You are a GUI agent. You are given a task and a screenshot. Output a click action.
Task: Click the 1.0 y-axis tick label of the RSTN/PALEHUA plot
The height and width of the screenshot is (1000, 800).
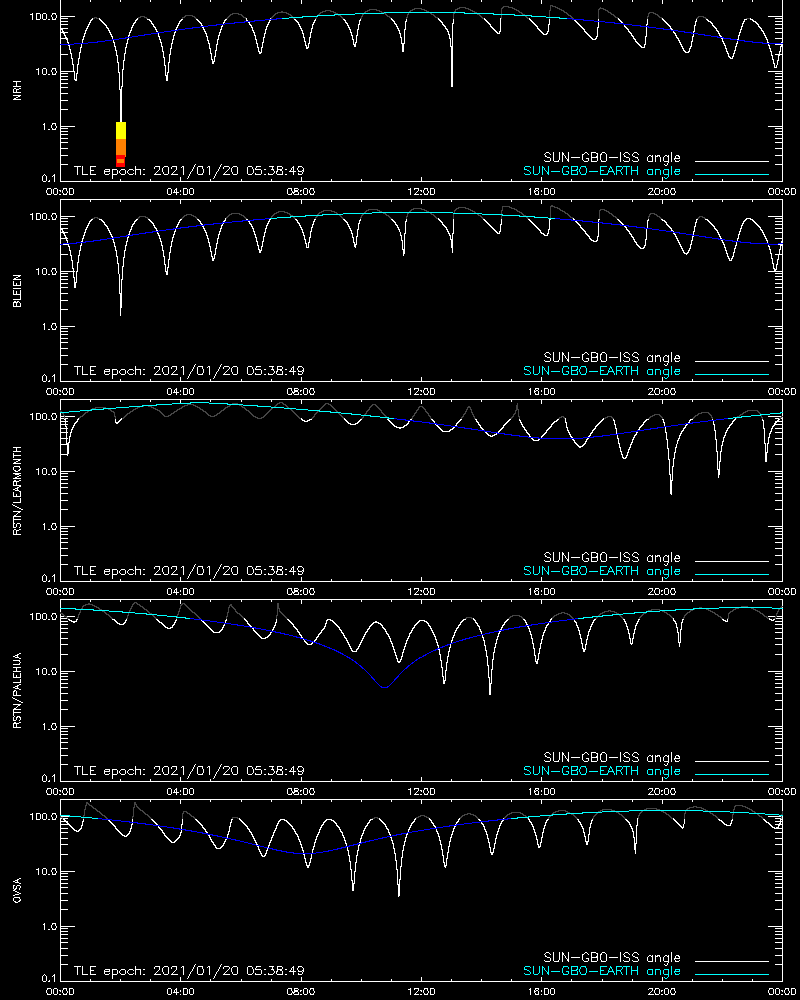point(48,726)
